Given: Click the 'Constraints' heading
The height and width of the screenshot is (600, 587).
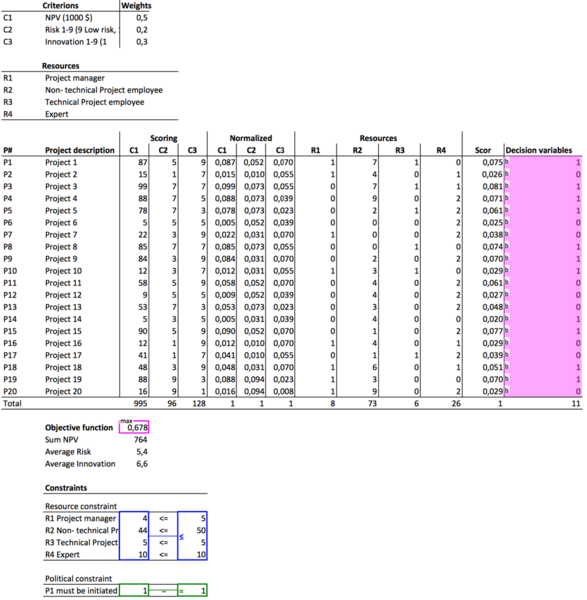Looking at the screenshot, I should 66,488.
